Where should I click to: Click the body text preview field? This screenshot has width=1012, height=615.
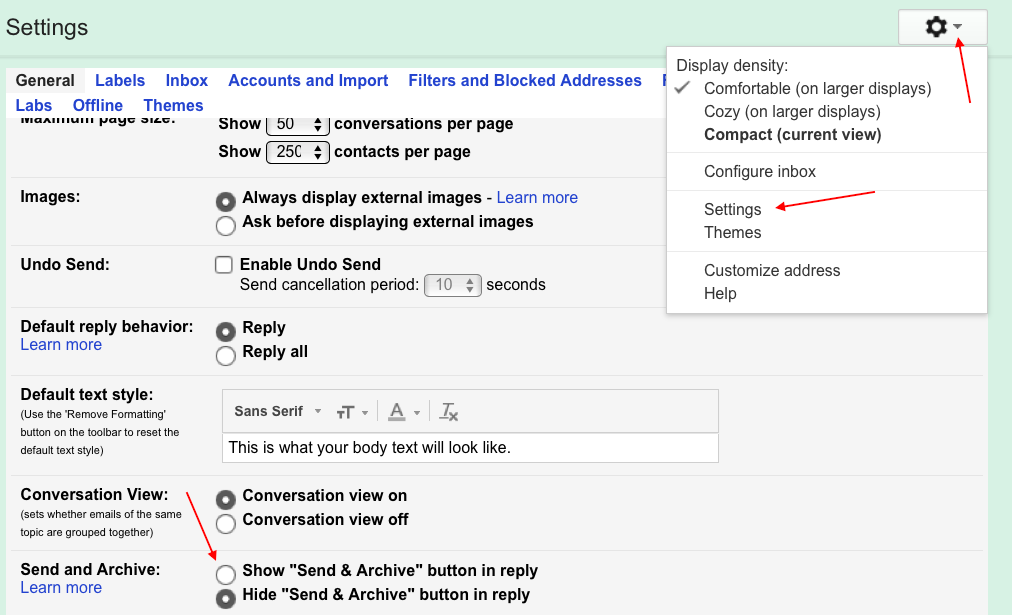470,447
